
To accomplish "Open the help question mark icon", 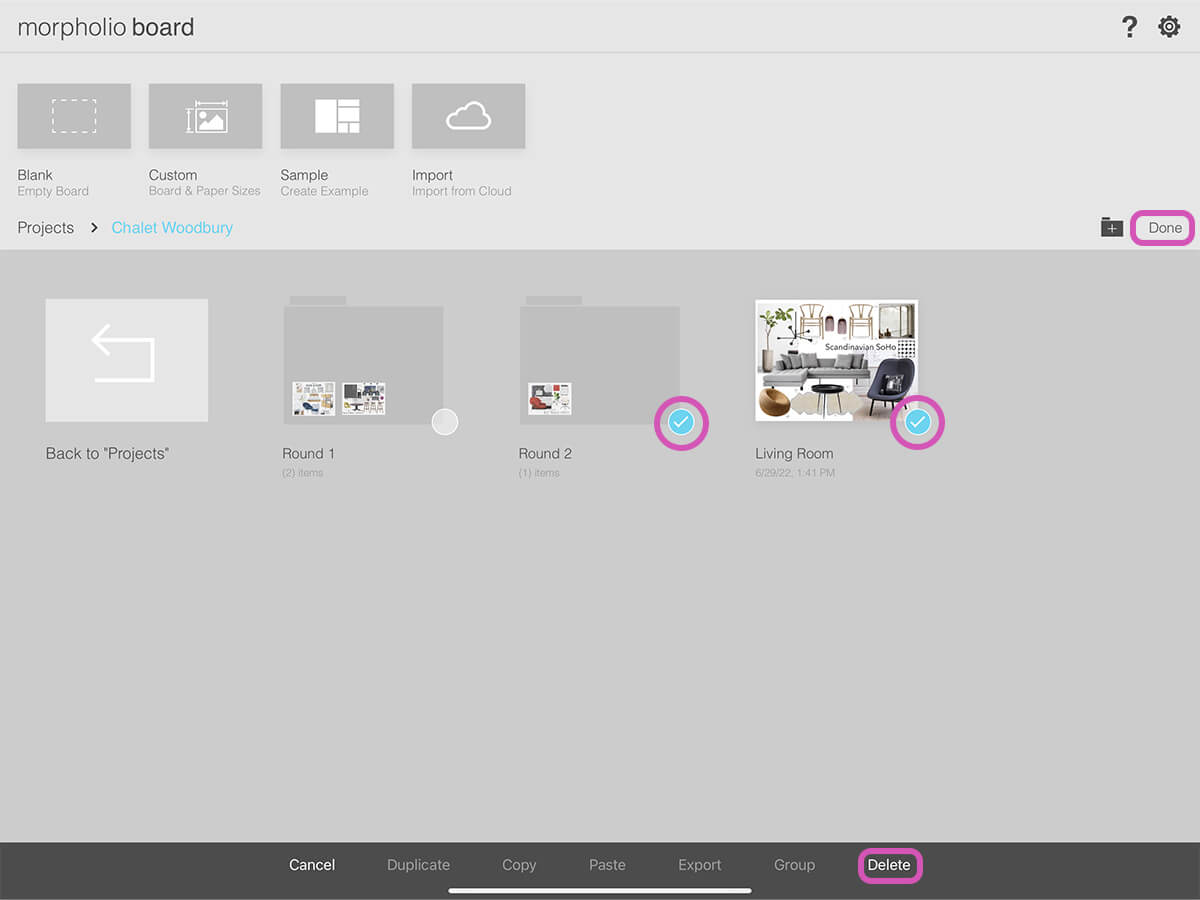I will point(1129,27).
